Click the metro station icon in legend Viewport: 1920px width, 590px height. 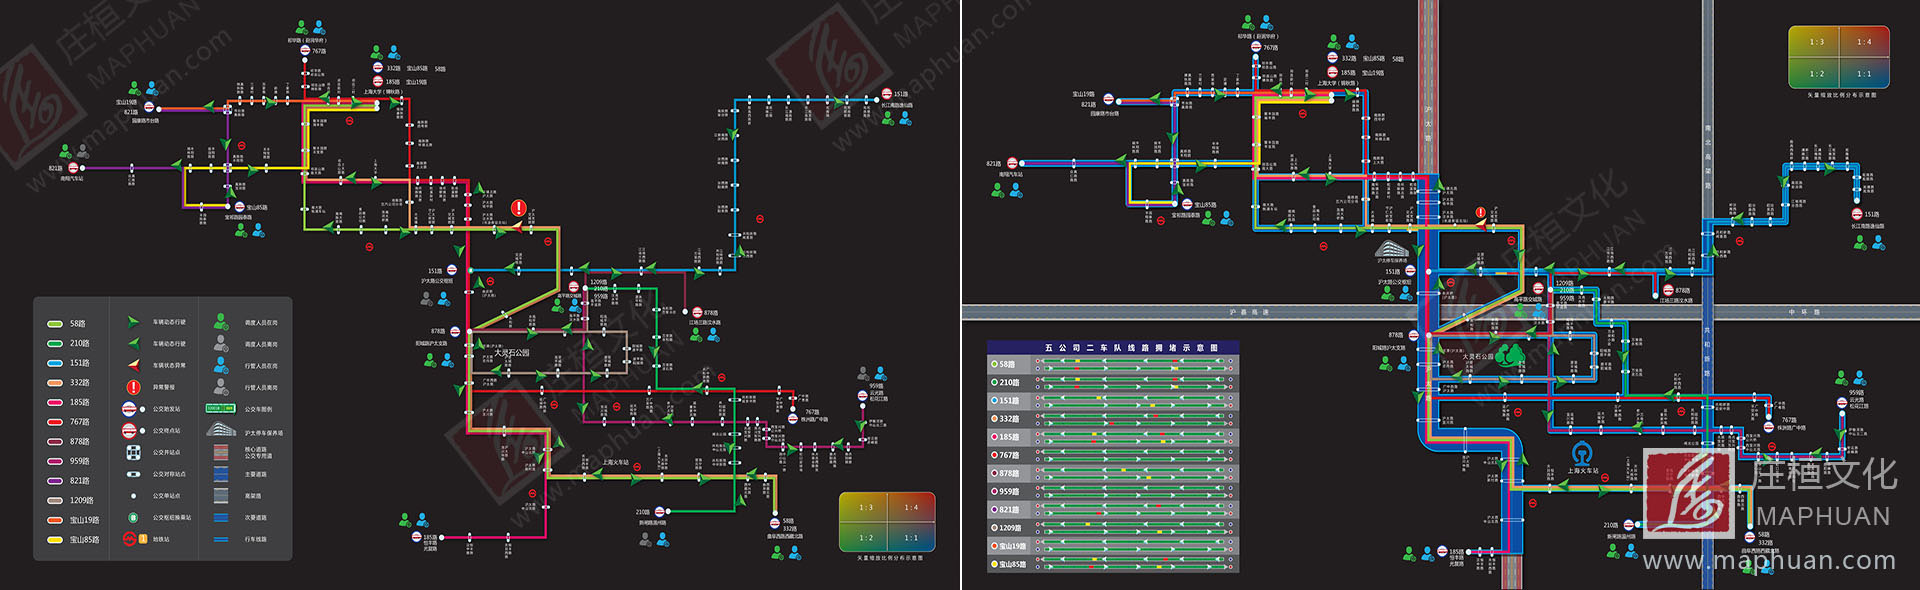[129, 539]
